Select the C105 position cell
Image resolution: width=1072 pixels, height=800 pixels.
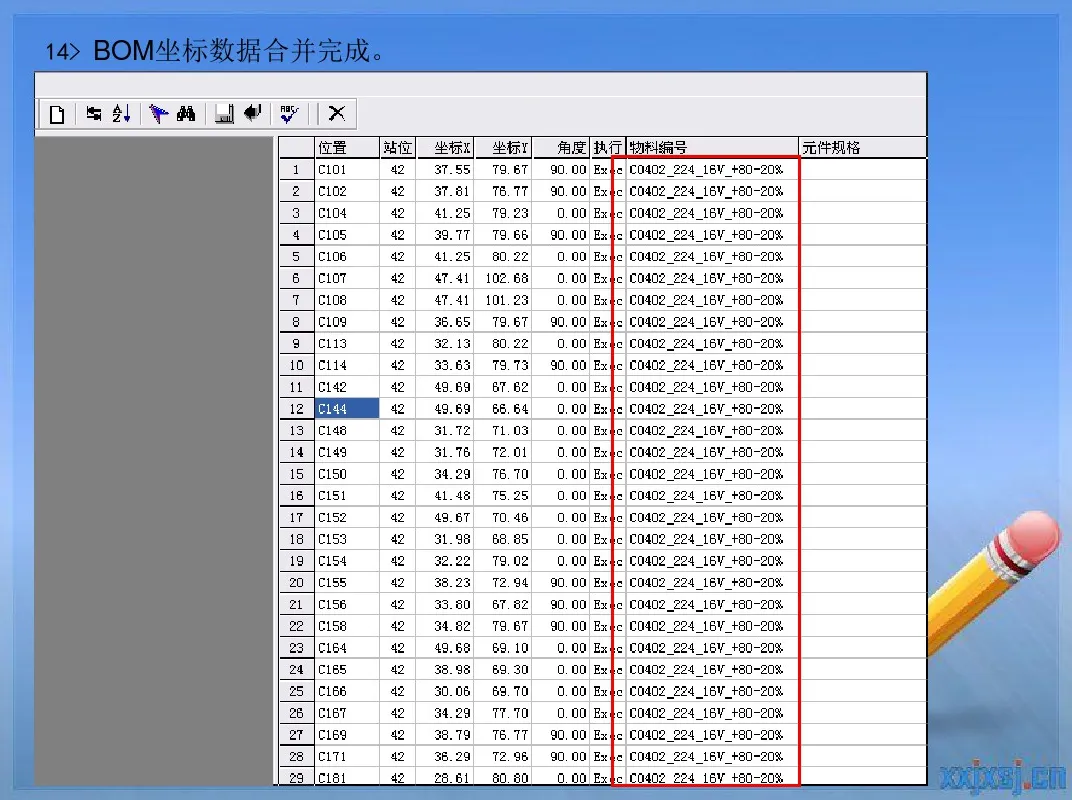click(347, 235)
